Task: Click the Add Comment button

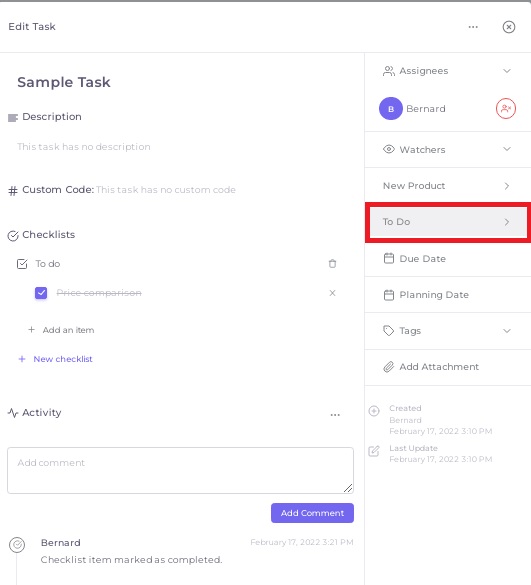Action: pos(312,513)
